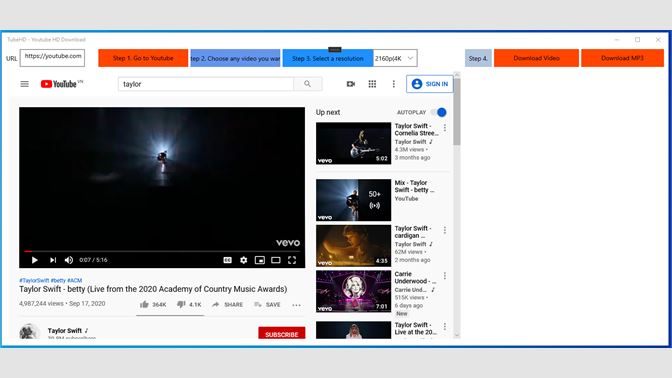672x378 pixels.
Task: Open the player settings gear
Action: click(x=243, y=260)
